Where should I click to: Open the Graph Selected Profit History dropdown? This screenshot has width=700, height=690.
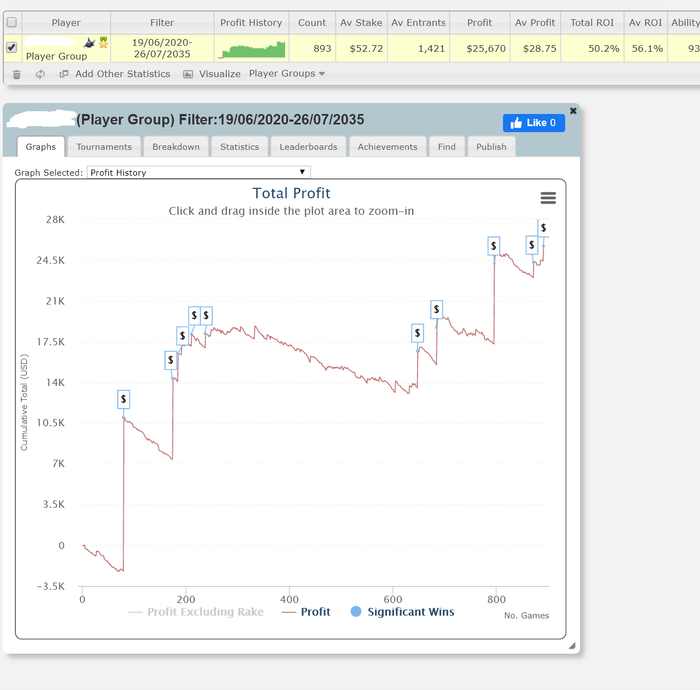tap(199, 172)
